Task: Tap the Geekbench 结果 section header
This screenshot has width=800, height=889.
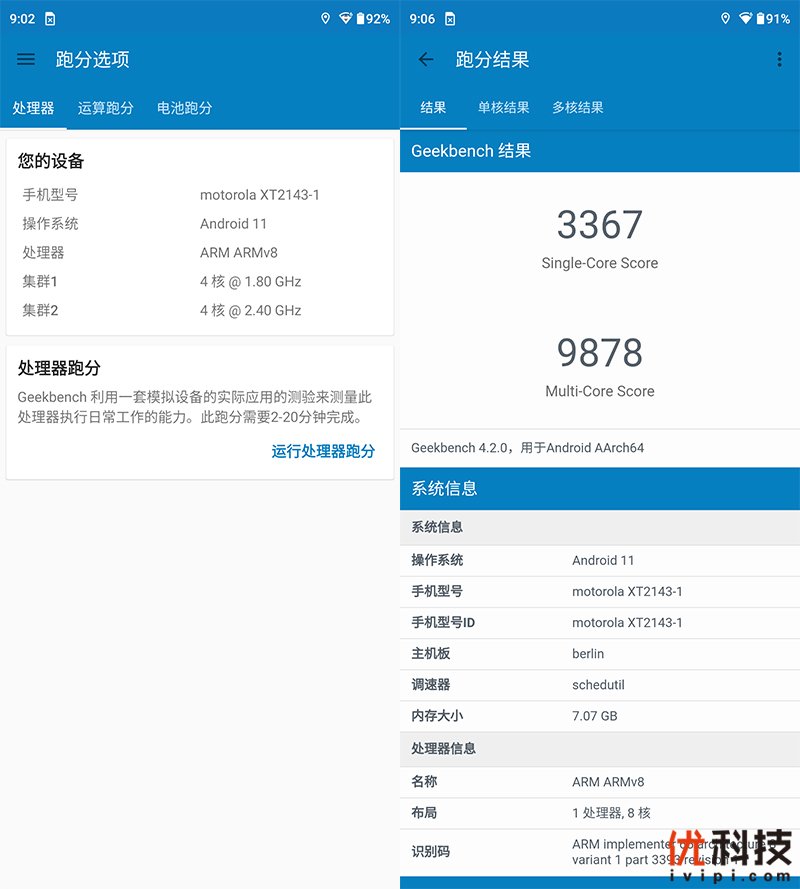Action: (600, 151)
